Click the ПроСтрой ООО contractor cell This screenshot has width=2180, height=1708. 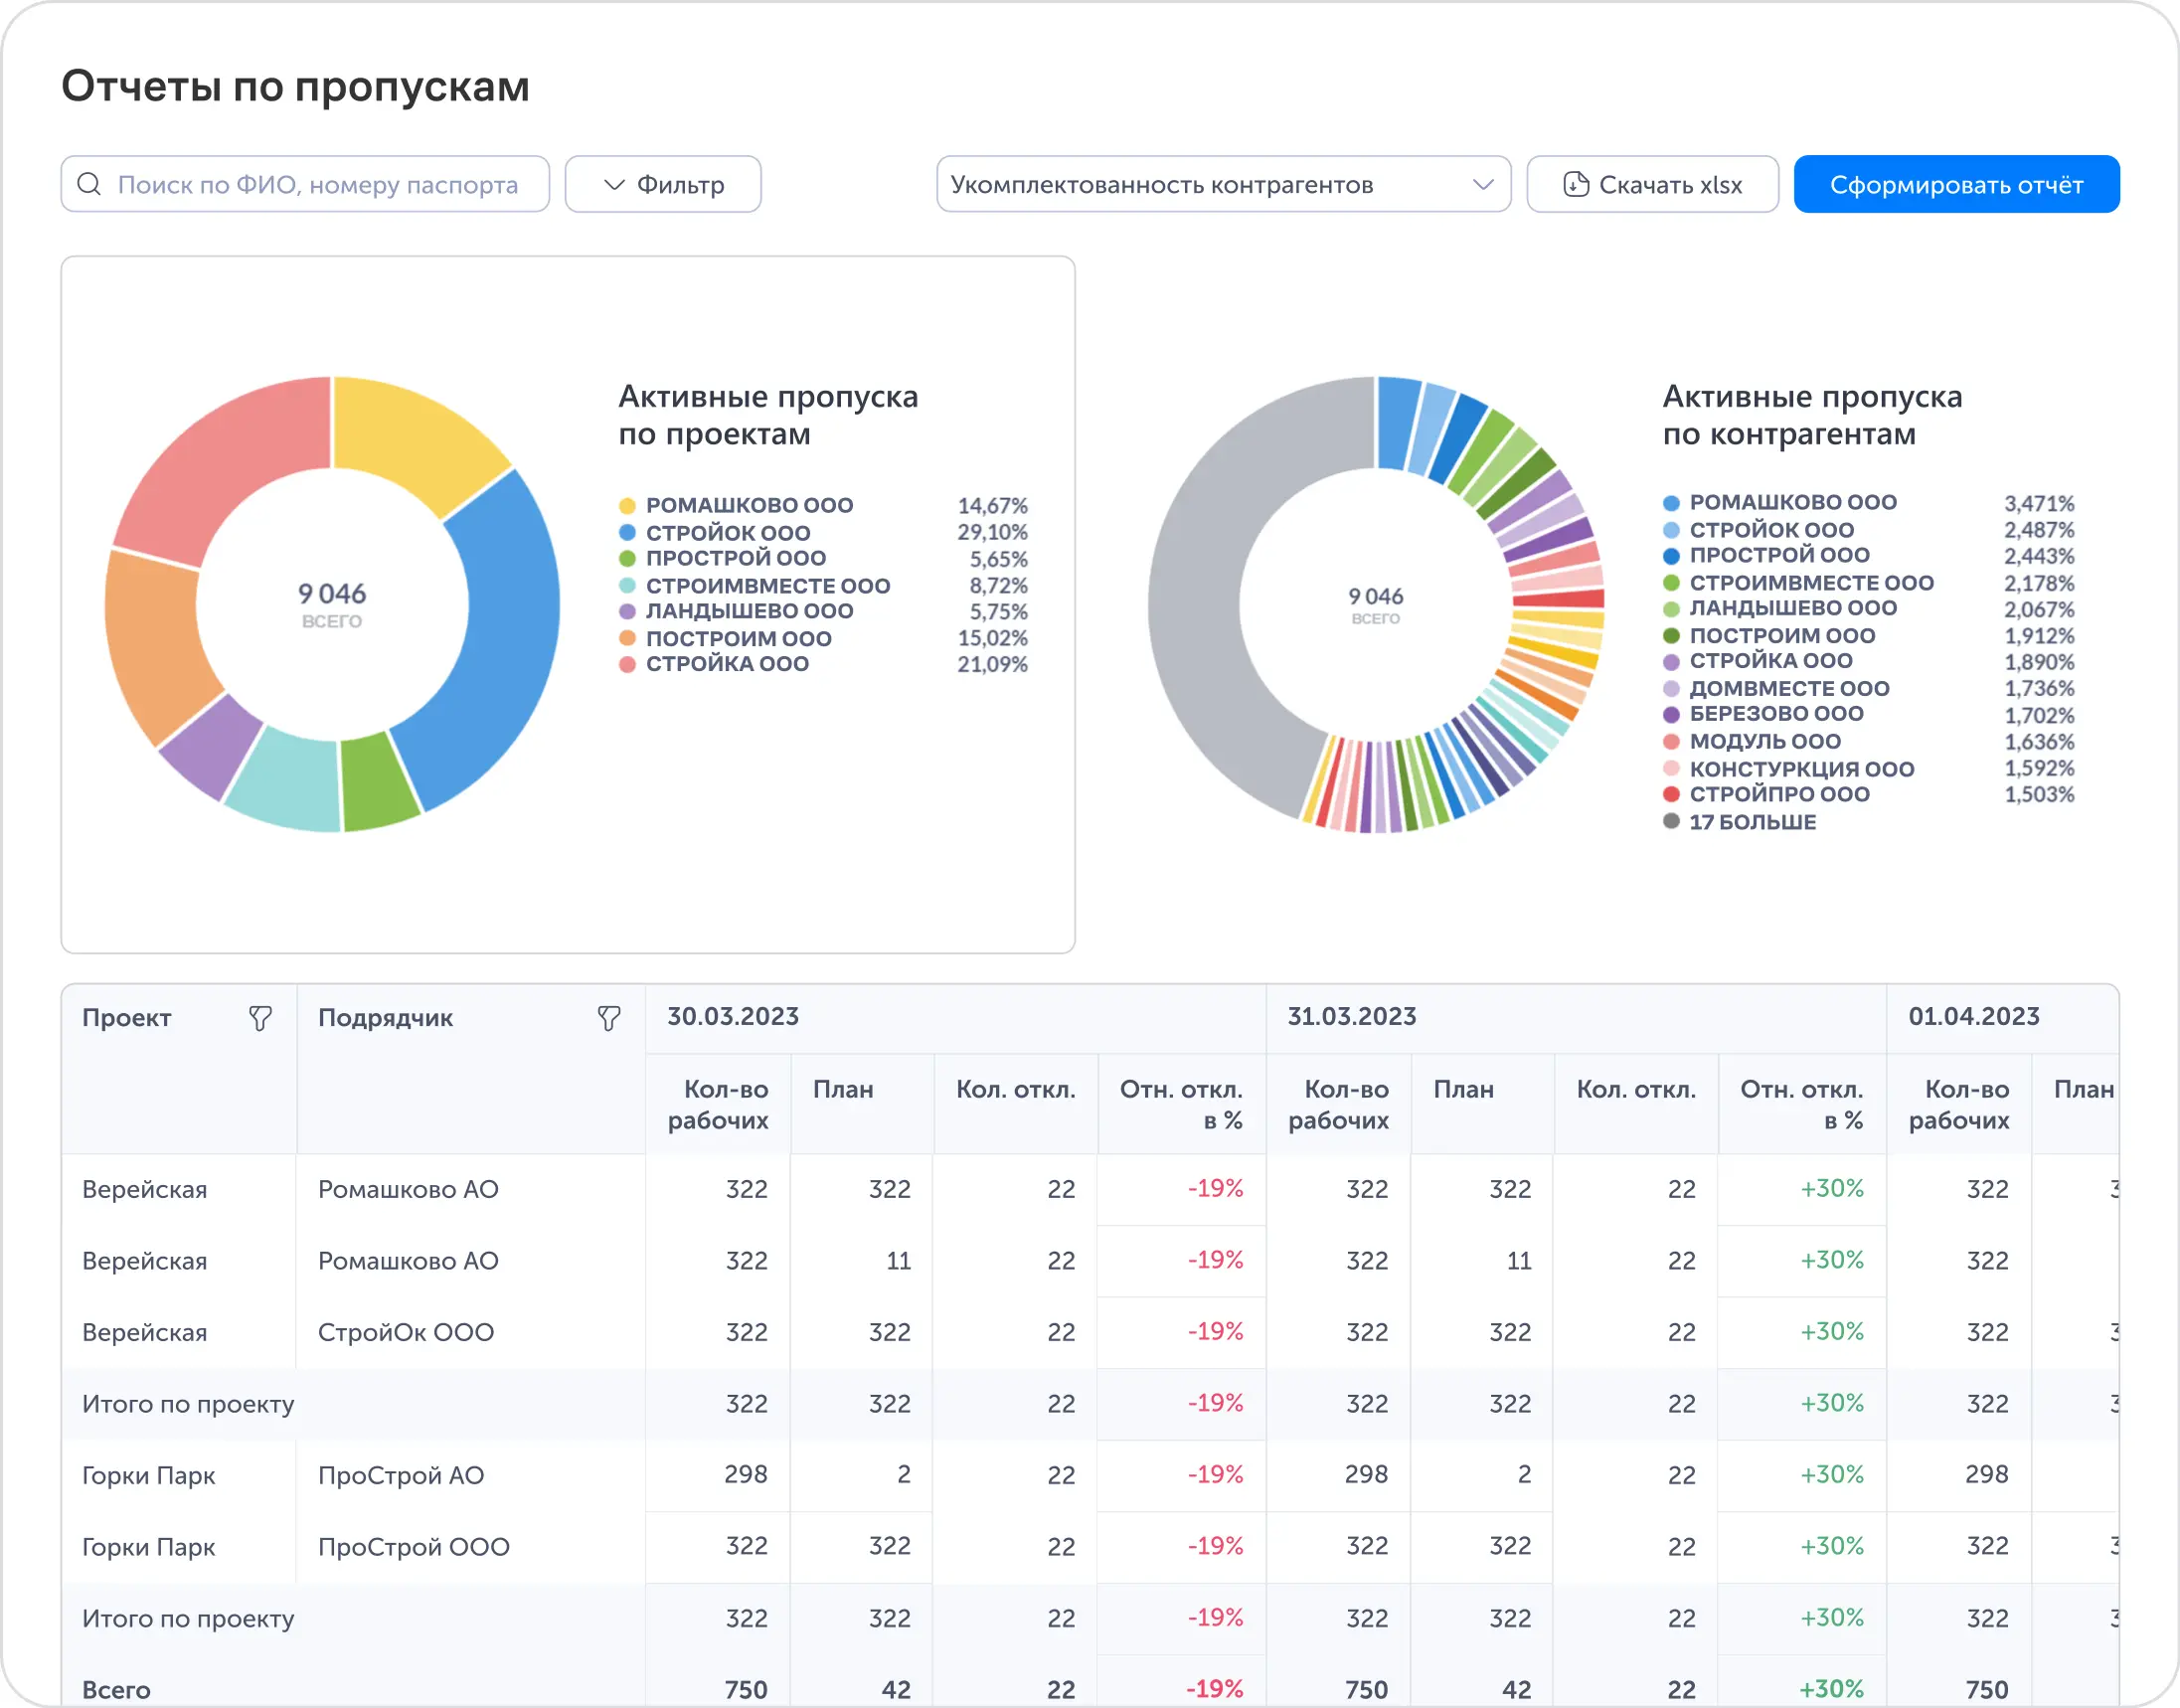(x=414, y=1547)
